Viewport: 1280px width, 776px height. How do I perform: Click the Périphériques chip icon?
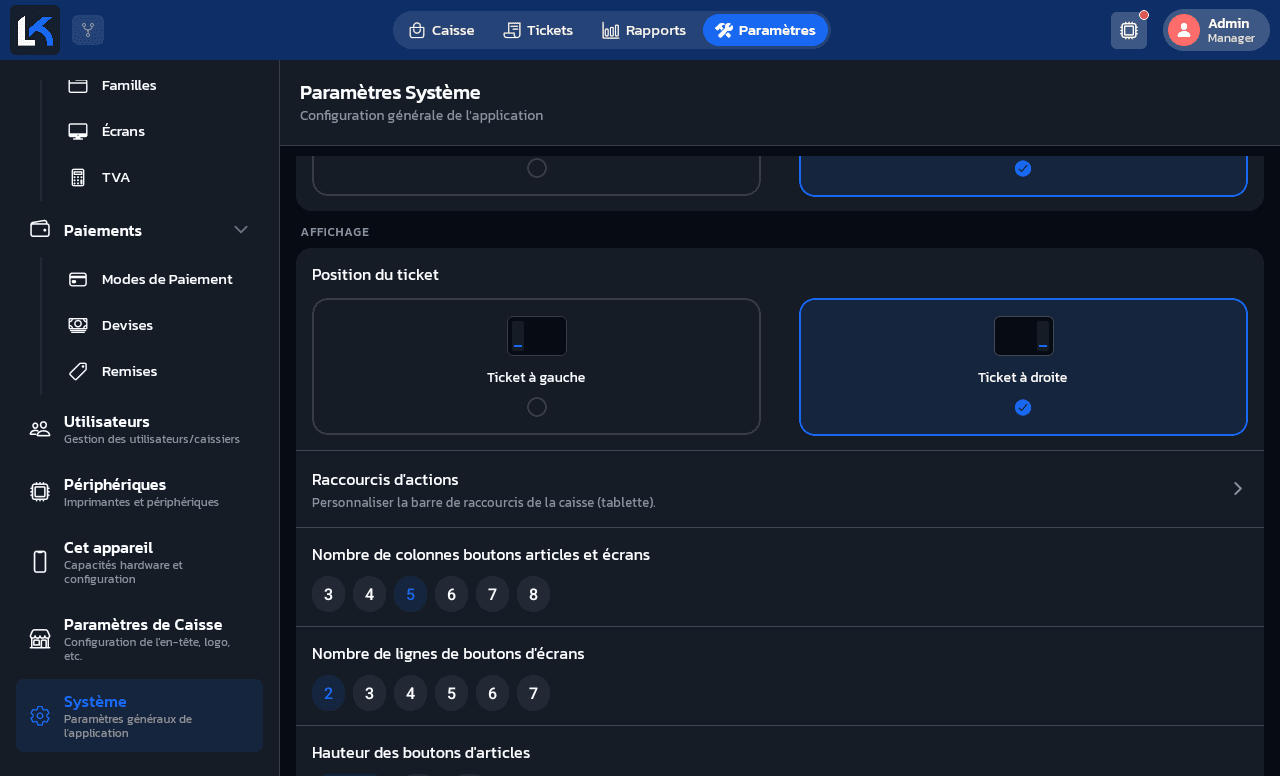pyautogui.click(x=40, y=492)
